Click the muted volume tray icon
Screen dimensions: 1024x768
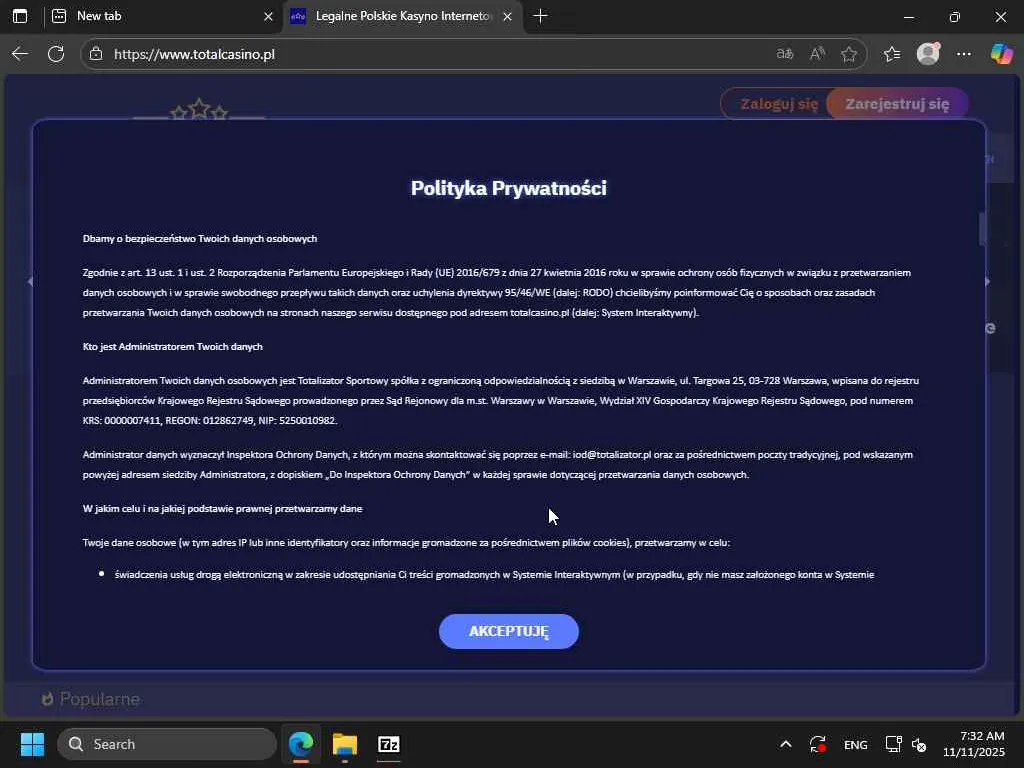pyautogui.click(x=919, y=744)
